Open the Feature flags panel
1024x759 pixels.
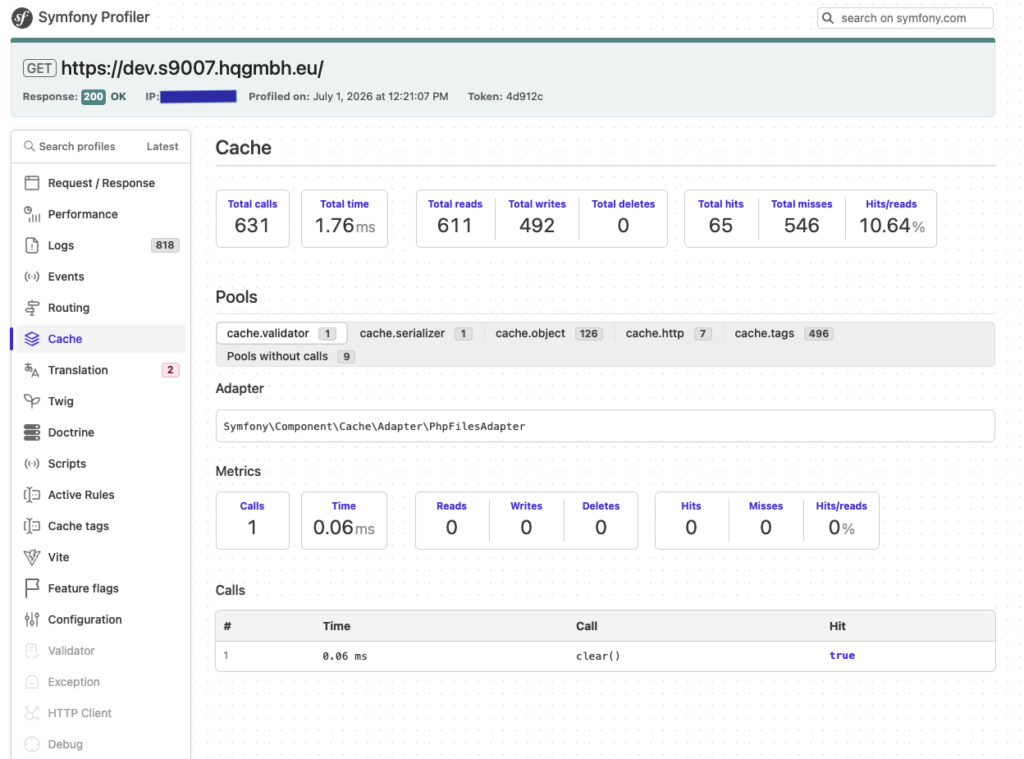[101, 589]
